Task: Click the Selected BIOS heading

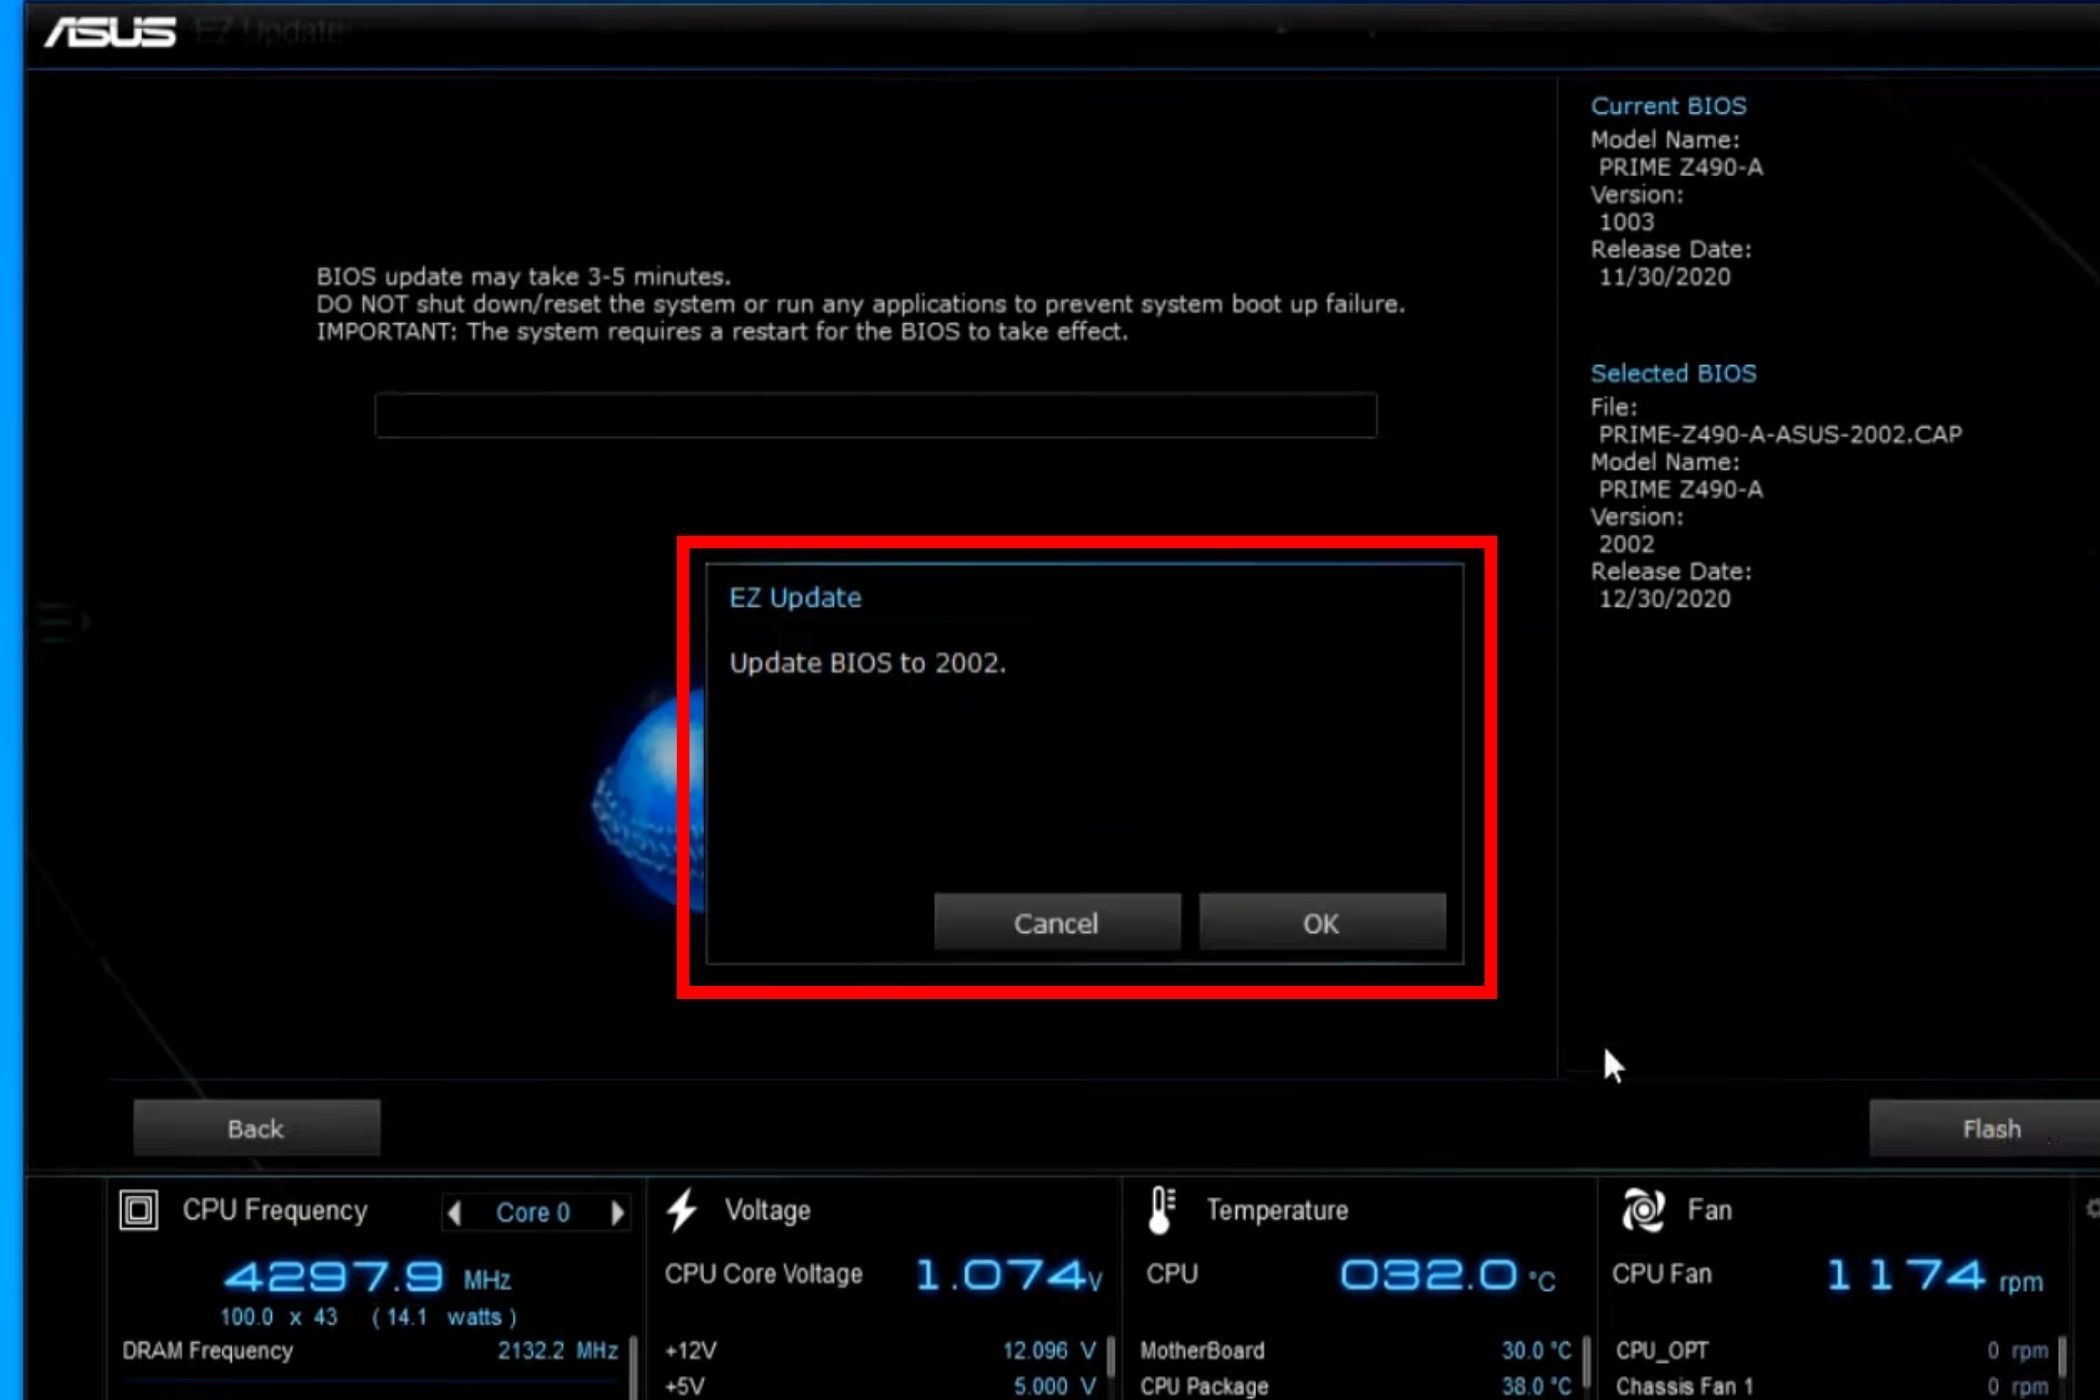Action: click(1673, 373)
